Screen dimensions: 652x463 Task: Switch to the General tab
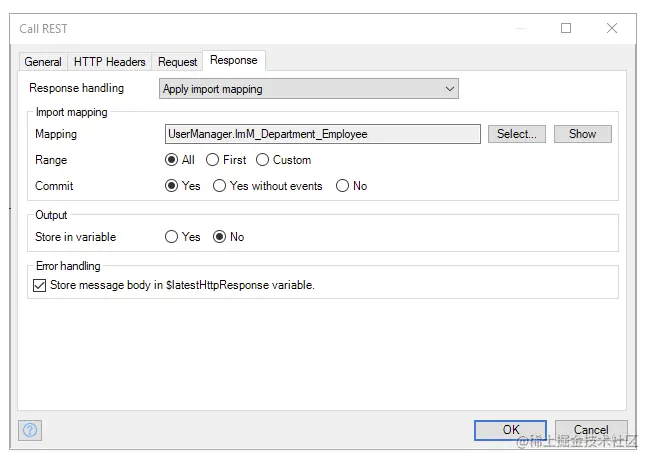(x=43, y=62)
